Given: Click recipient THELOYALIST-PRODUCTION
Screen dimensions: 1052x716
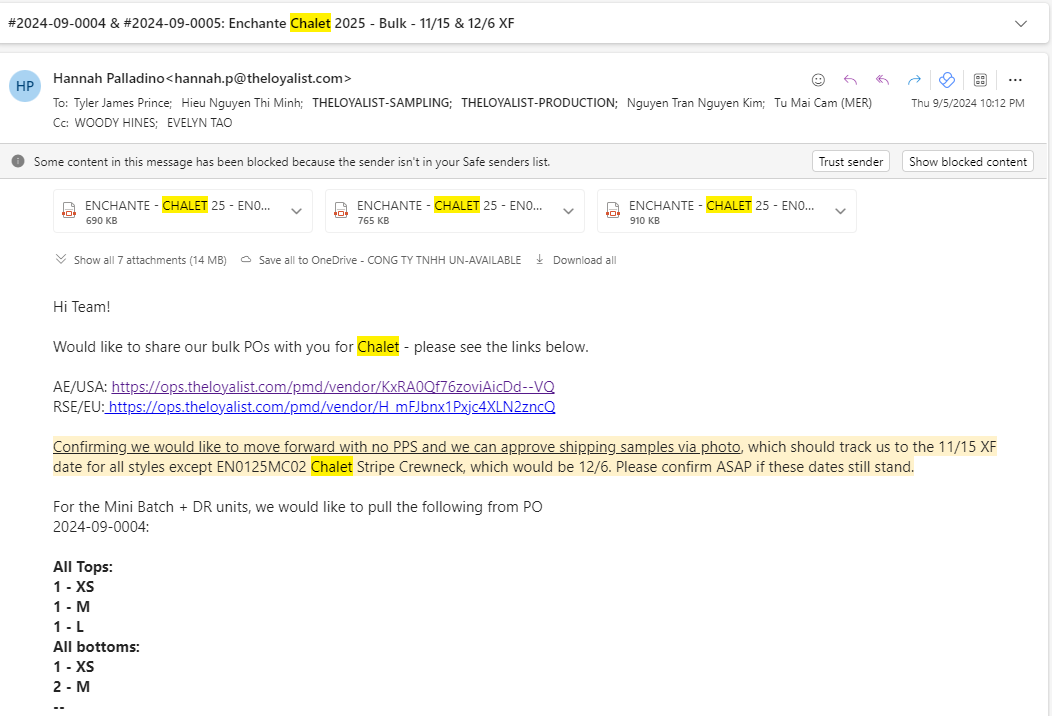Looking at the screenshot, I should coord(539,103).
